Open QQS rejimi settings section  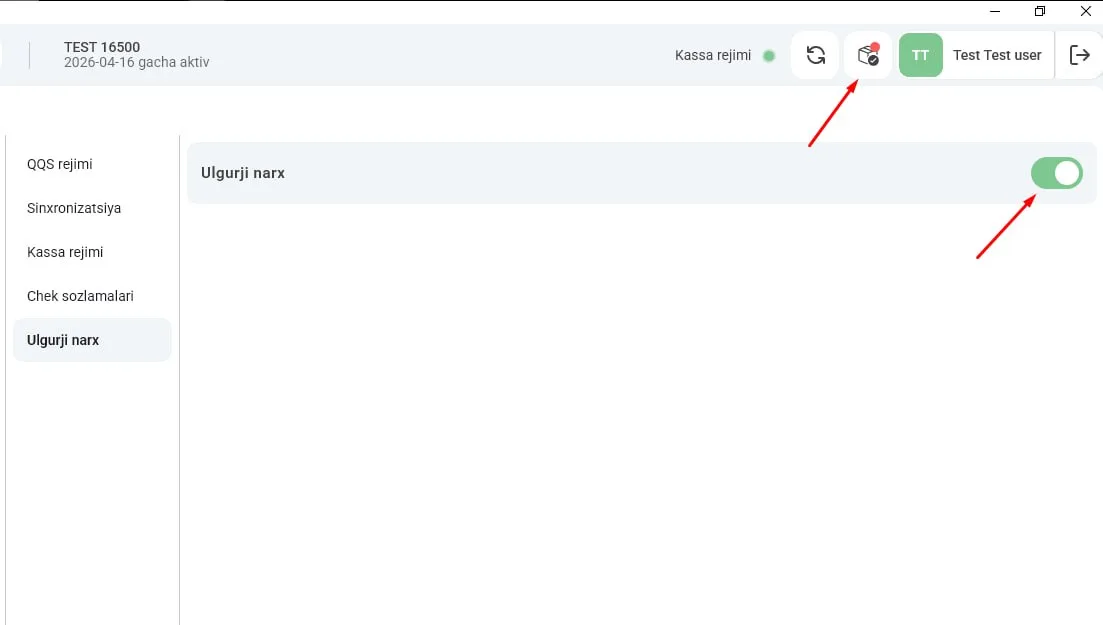(x=60, y=164)
